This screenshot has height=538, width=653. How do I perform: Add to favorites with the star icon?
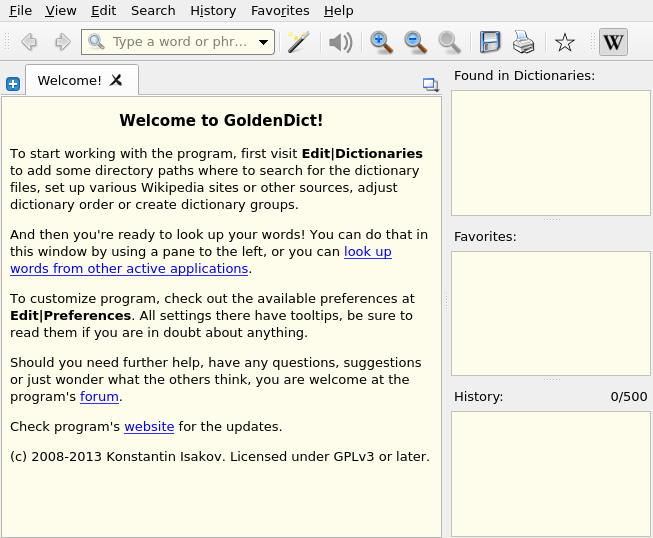coord(565,42)
